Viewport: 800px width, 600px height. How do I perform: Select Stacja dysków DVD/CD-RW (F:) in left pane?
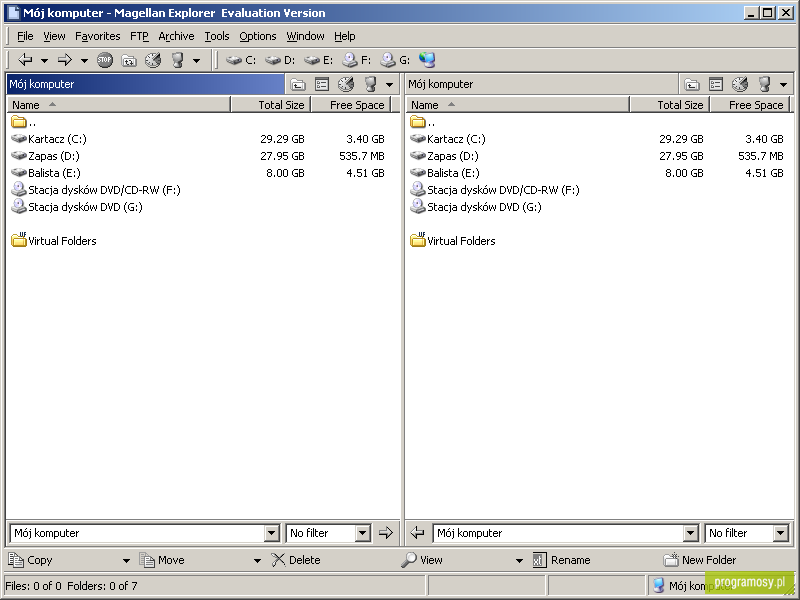coord(96,190)
